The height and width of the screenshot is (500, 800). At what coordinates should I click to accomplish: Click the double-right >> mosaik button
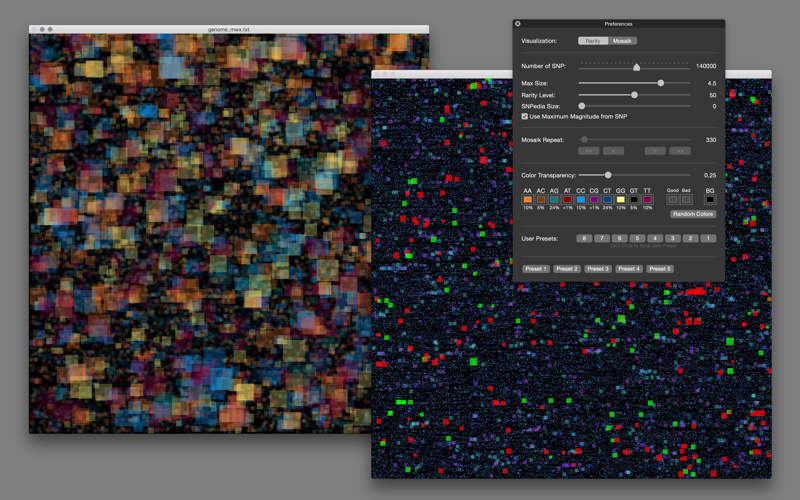(x=680, y=151)
